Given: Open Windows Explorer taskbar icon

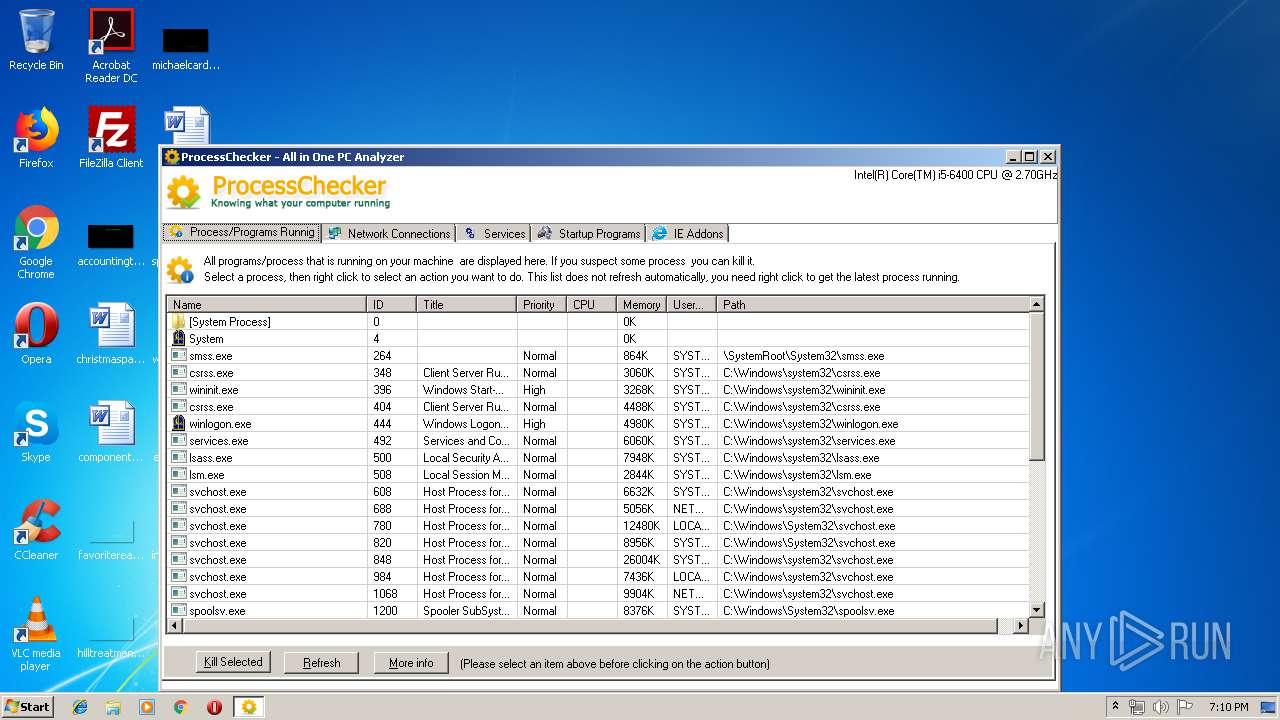Looking at the screenshot, I should 113,707.
